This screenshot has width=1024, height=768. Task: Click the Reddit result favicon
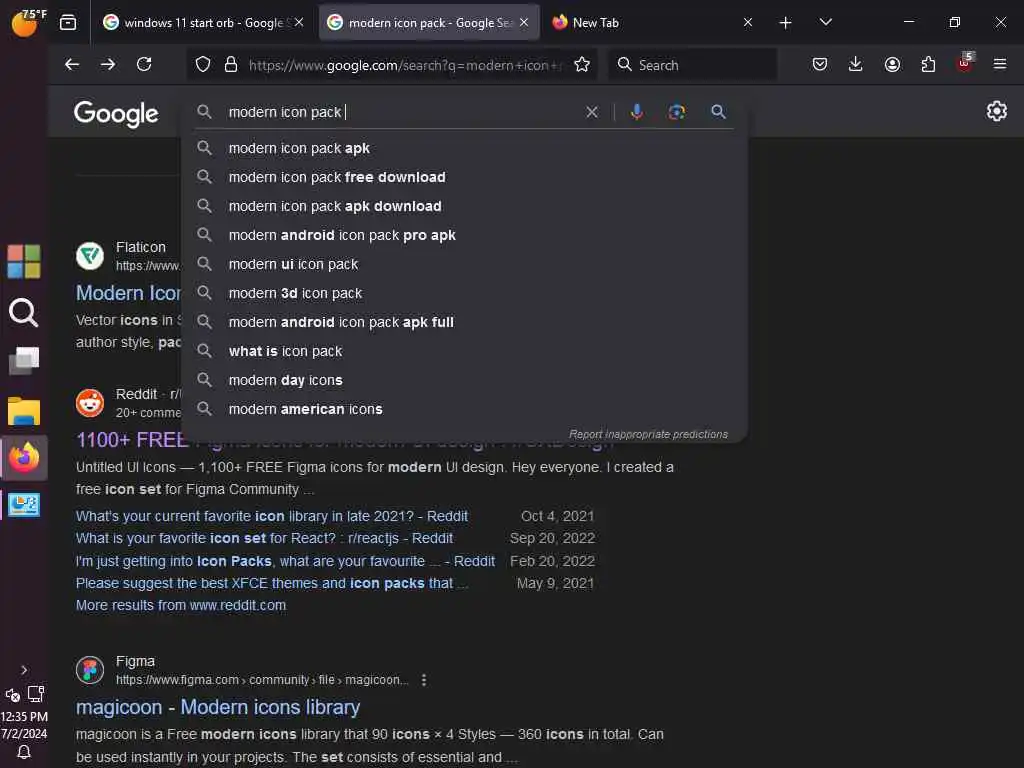click(90, 403)
